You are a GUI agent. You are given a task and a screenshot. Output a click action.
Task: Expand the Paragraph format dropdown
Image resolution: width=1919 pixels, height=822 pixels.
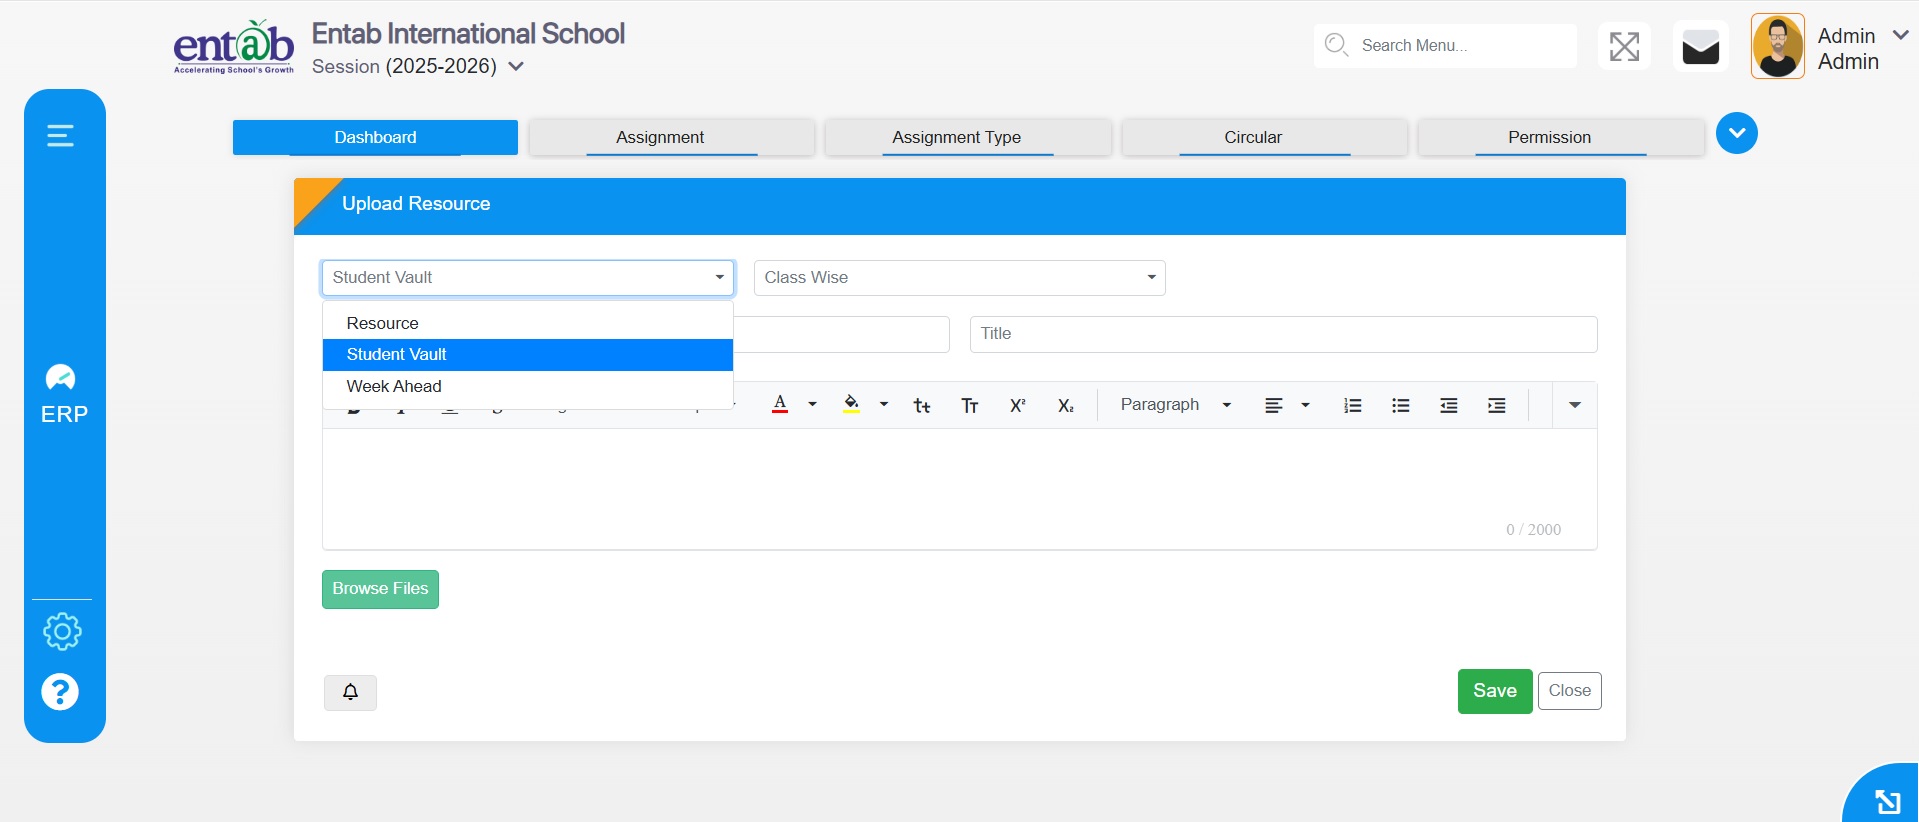click(1174, 405)
